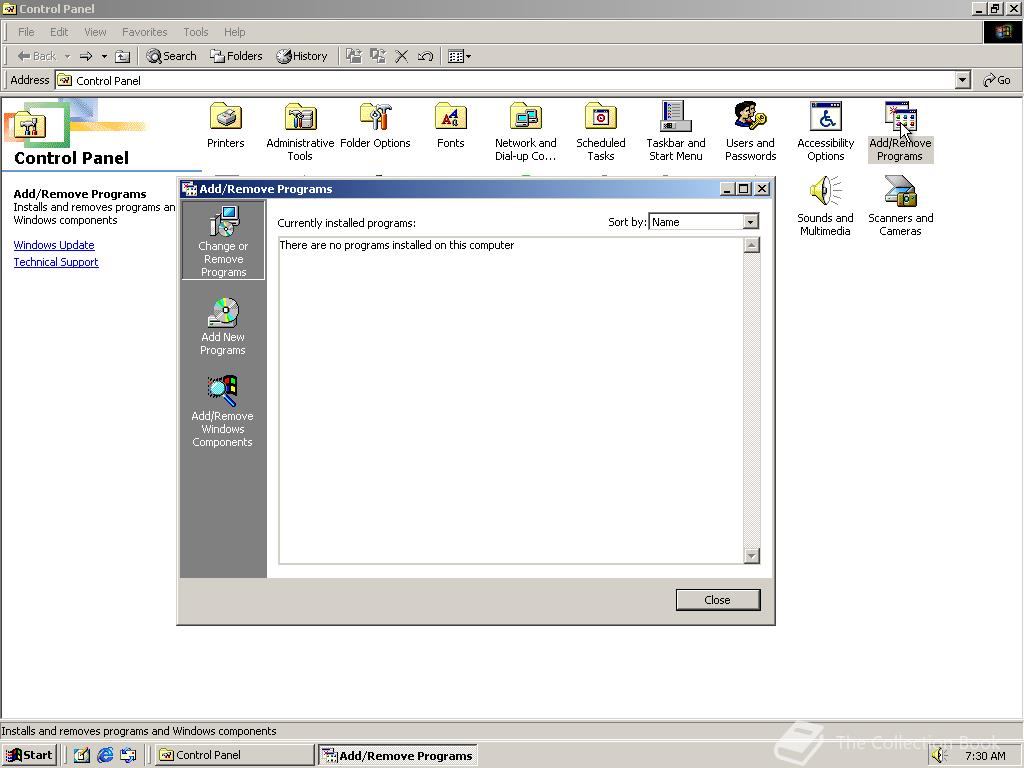Expand the Forward history dropdown arrow

tap(104, 56)
